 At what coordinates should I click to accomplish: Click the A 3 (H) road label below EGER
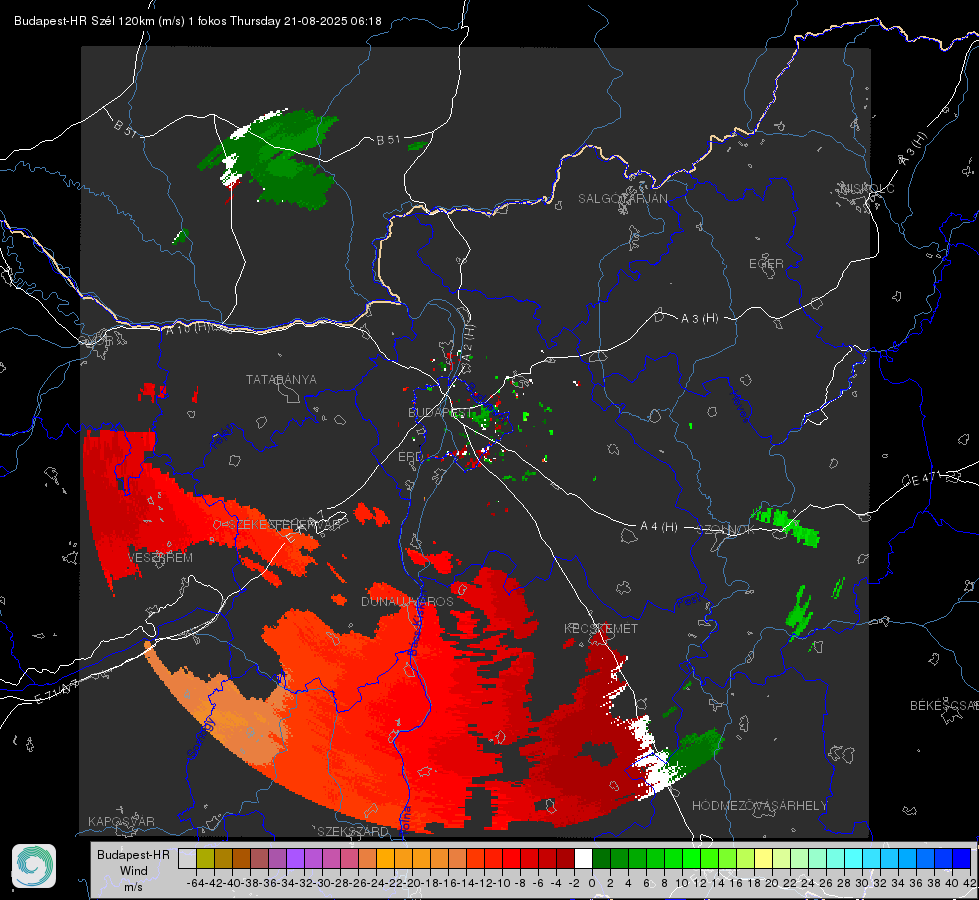[699, 319]
